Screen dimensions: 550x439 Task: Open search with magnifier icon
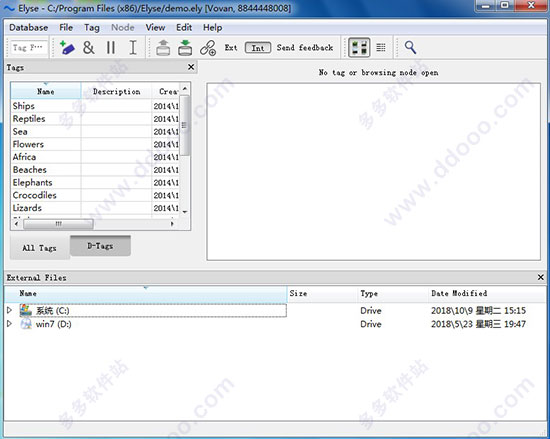[x=410, y=47]
